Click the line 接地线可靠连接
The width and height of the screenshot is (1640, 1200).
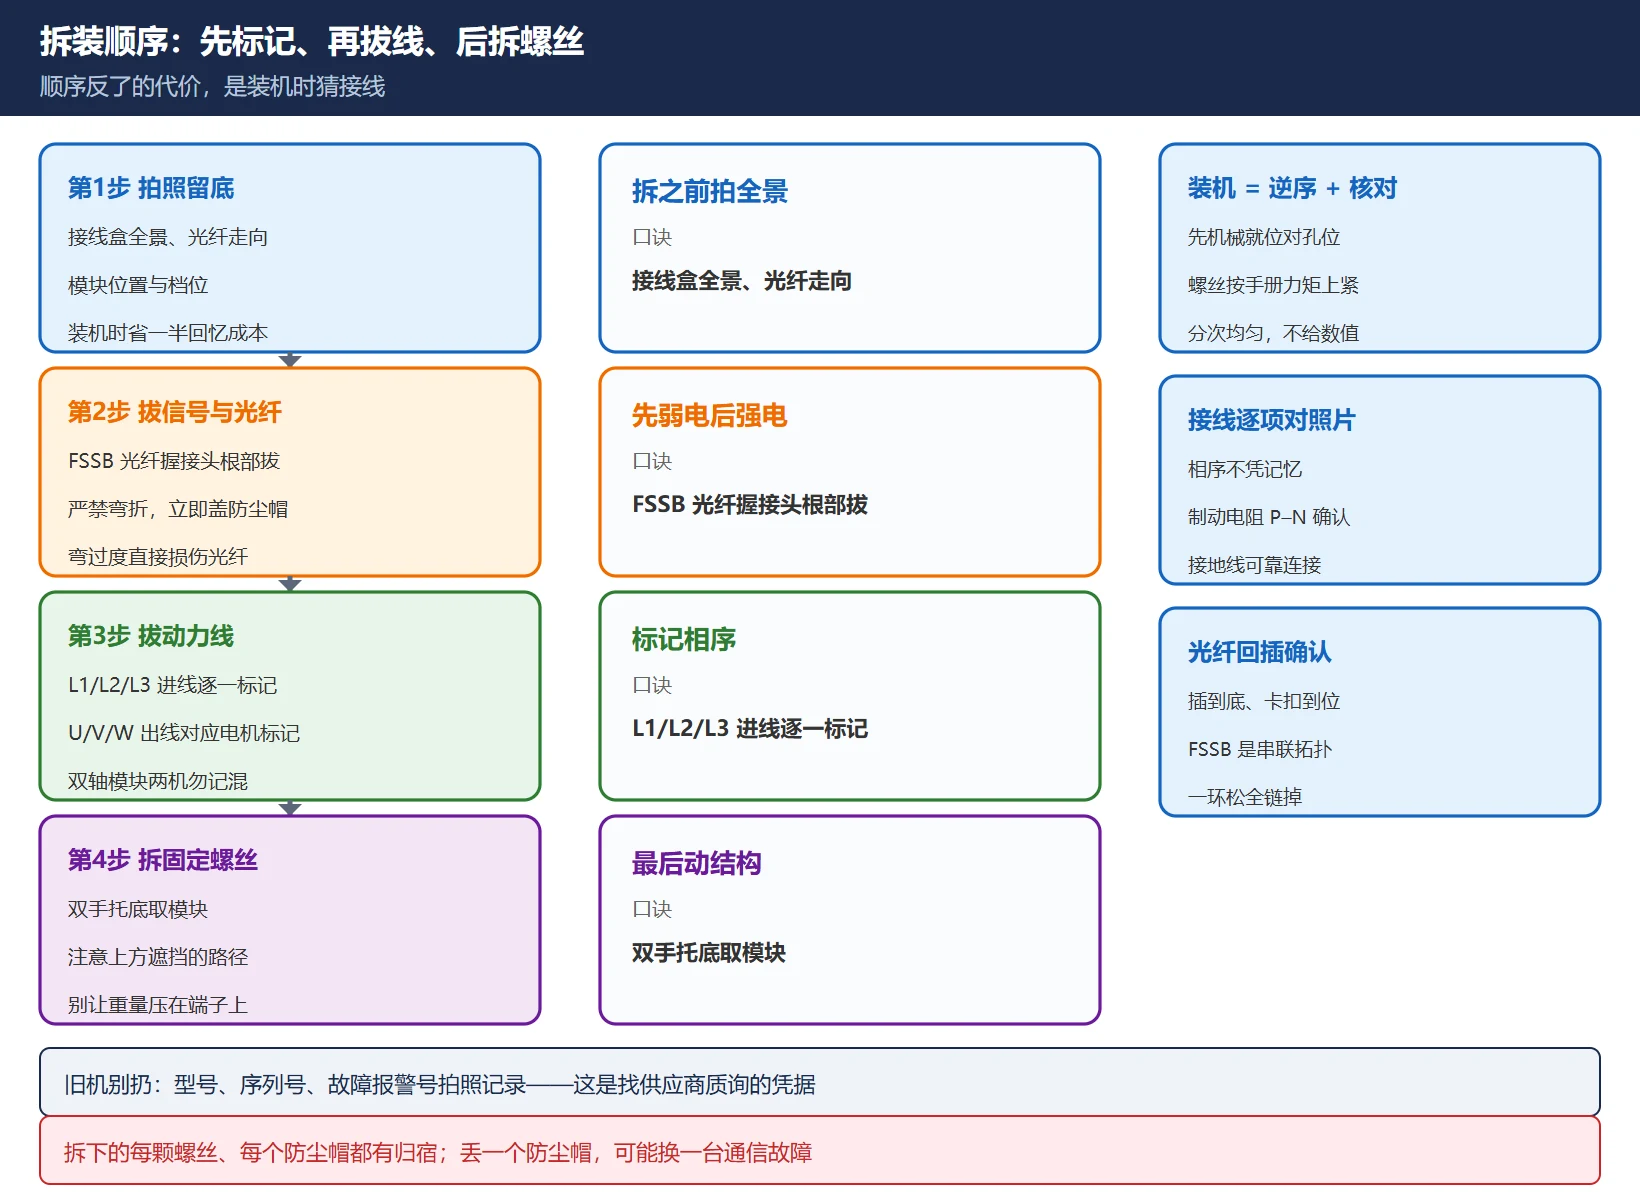click(1255, 565)
